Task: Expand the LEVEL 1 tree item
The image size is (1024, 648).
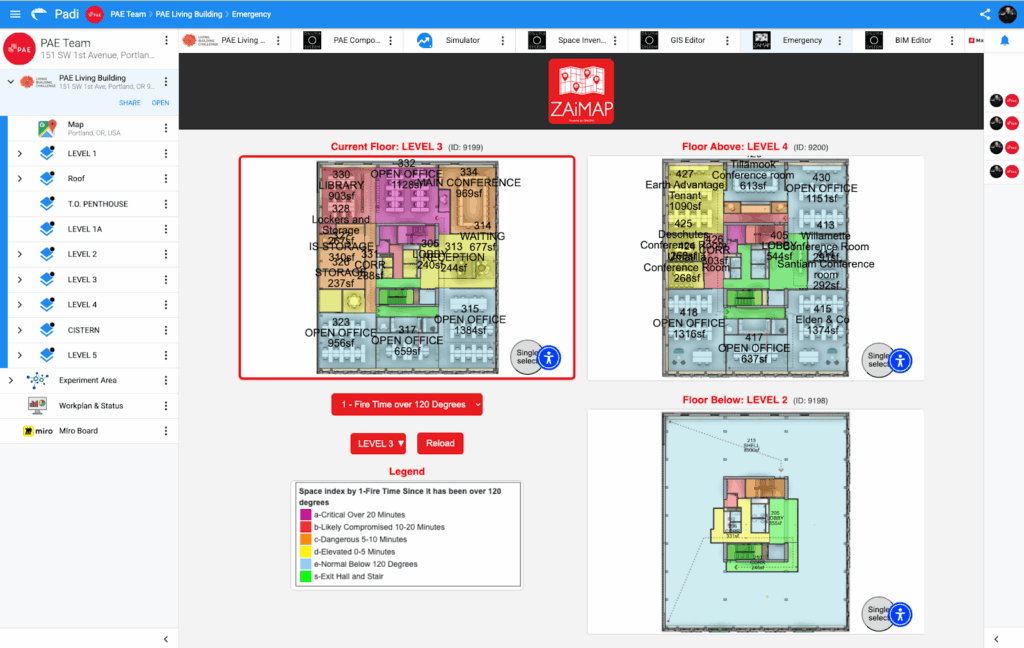Action: click(x=19, y=154)
